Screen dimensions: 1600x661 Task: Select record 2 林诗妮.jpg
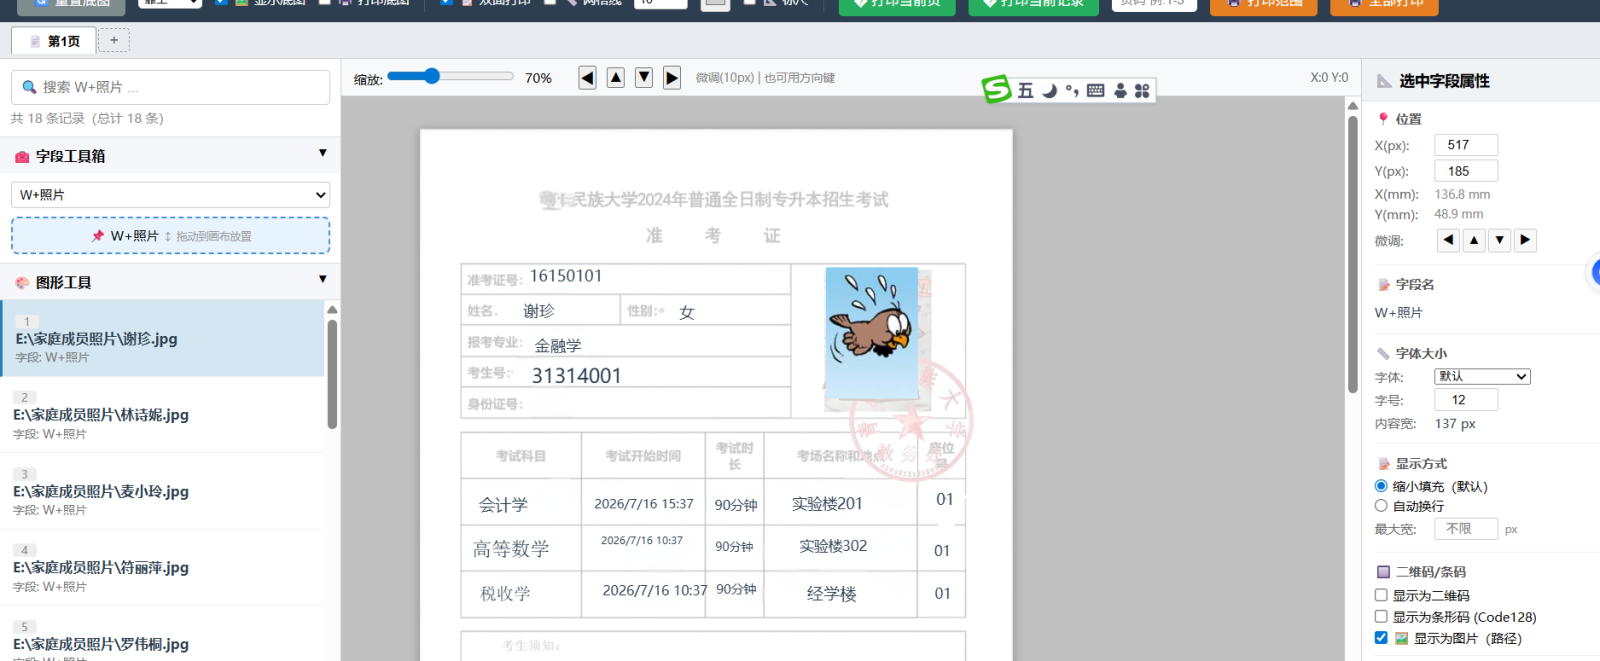pos(163,415)
